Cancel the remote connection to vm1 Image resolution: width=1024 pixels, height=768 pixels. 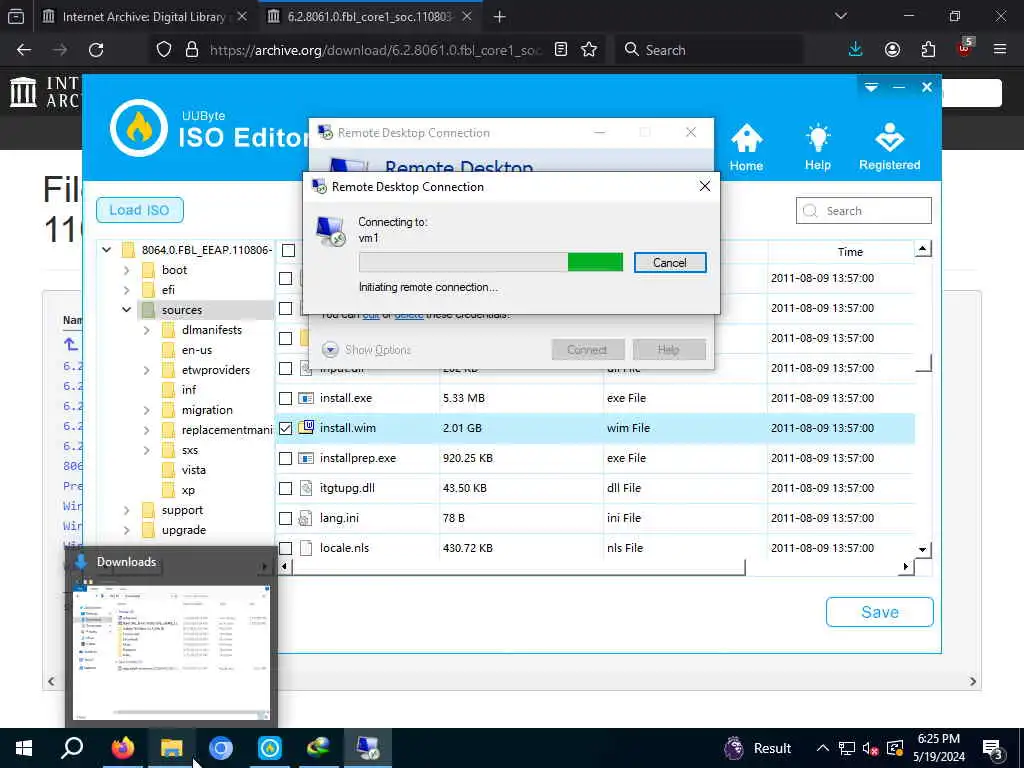pos(670,263)
